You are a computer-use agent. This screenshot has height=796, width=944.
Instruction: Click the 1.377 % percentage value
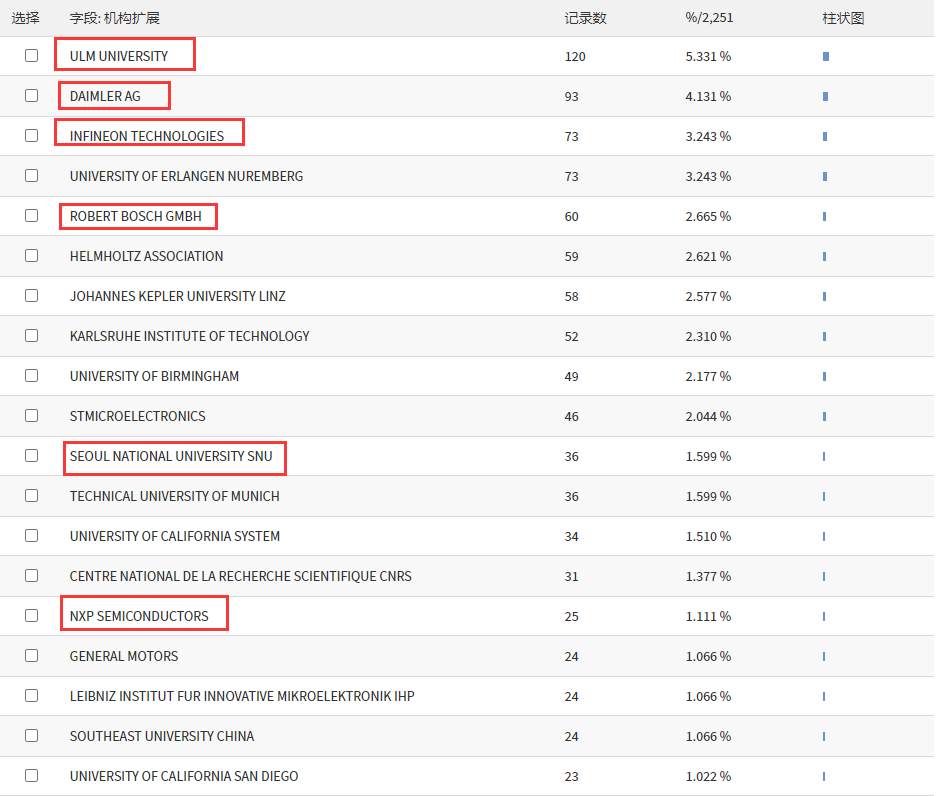[x=708, y=577]
